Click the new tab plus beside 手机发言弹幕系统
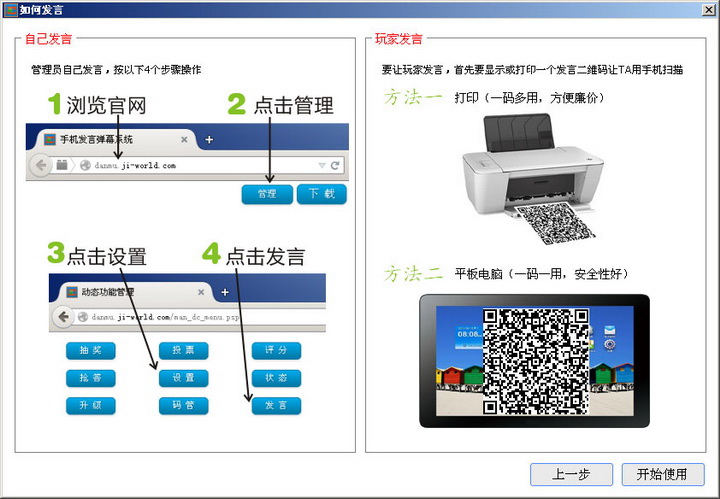 (209, 140)
